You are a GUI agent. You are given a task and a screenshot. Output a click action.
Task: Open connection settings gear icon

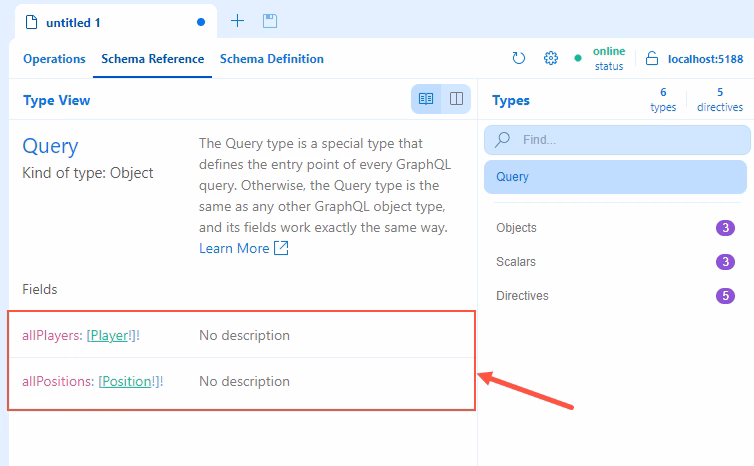551,58
